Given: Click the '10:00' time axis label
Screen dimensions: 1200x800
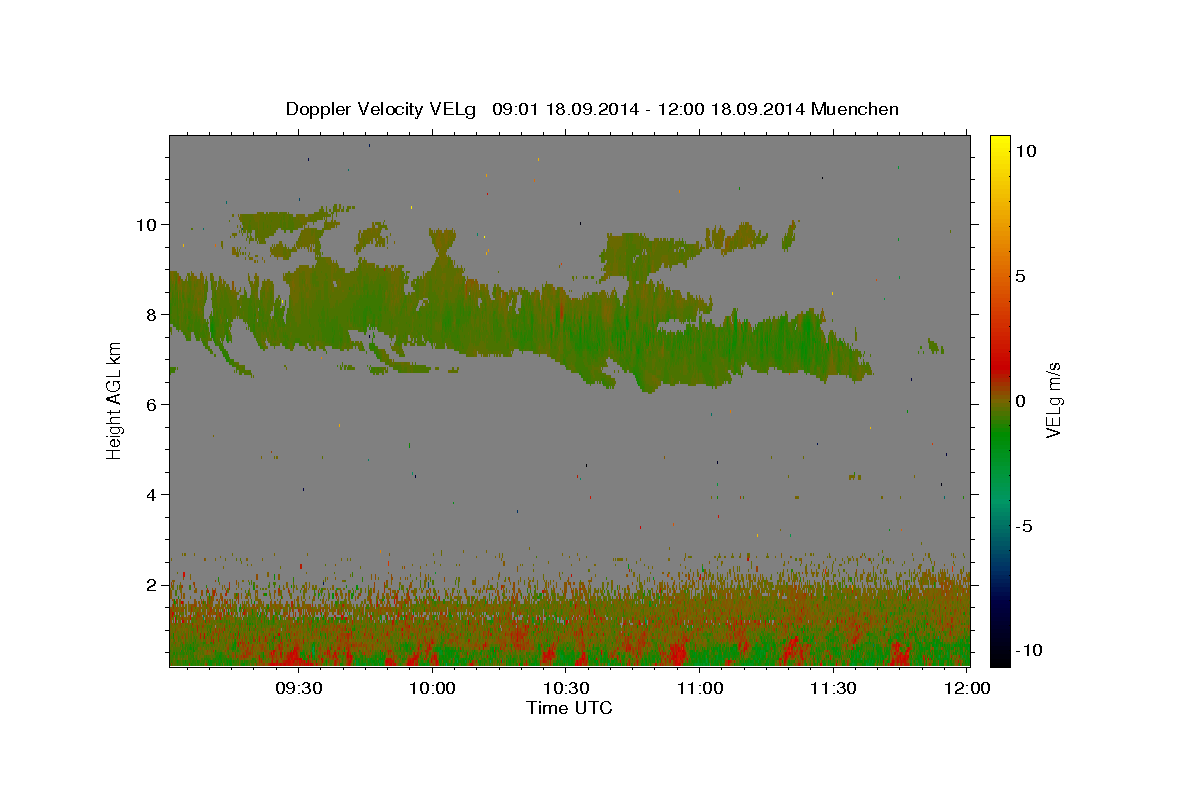Looking at the screenshot, I should pos(433,688).
